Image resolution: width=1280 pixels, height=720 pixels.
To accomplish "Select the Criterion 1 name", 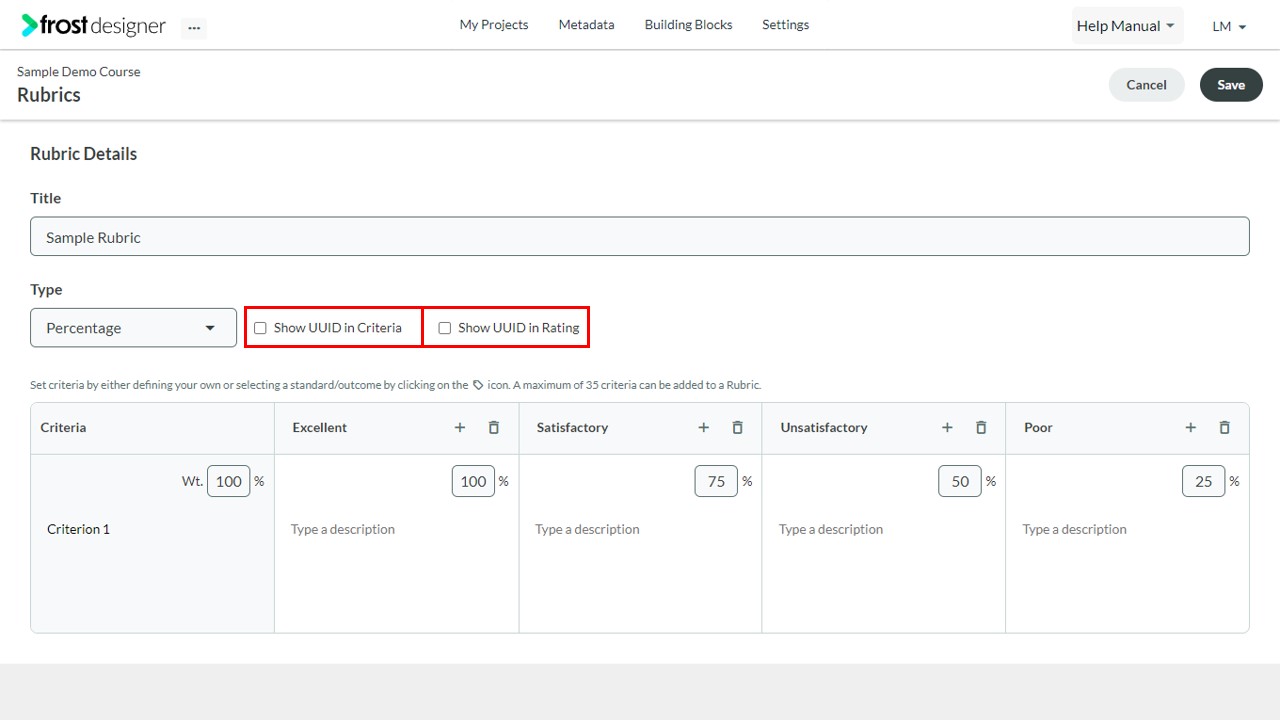I will (78, 529).
